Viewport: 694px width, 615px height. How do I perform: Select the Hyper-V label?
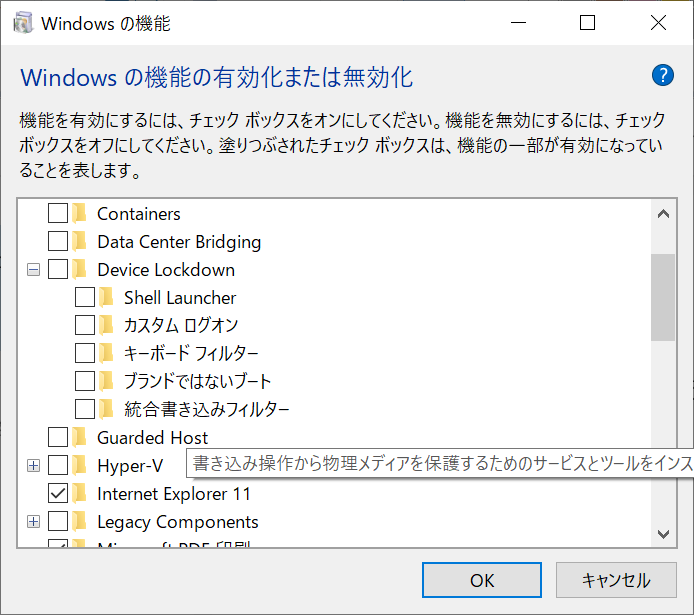point(130,466)
